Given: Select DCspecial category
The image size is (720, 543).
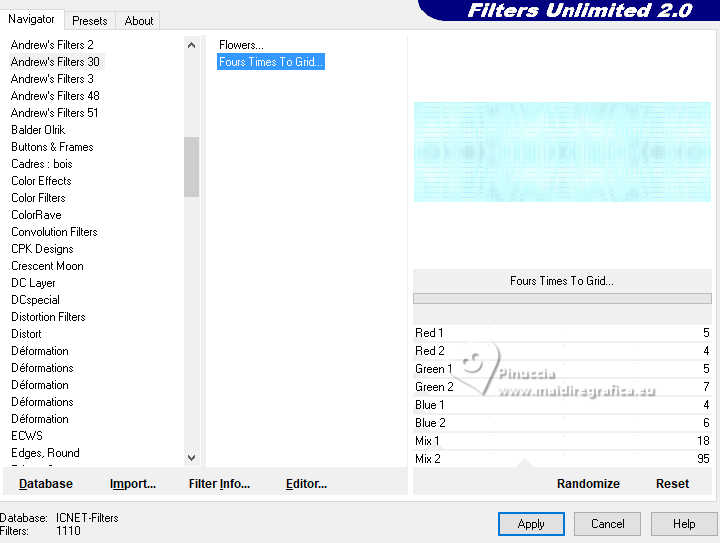Looking at the screenshot, I should pyautogui.click(x=35, y=300).
